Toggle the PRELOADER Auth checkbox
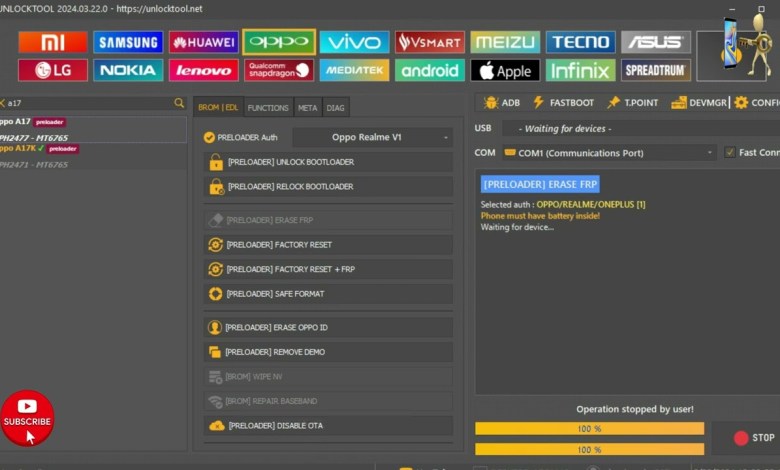This screenshot has width=780, height=470. point(209,138)
